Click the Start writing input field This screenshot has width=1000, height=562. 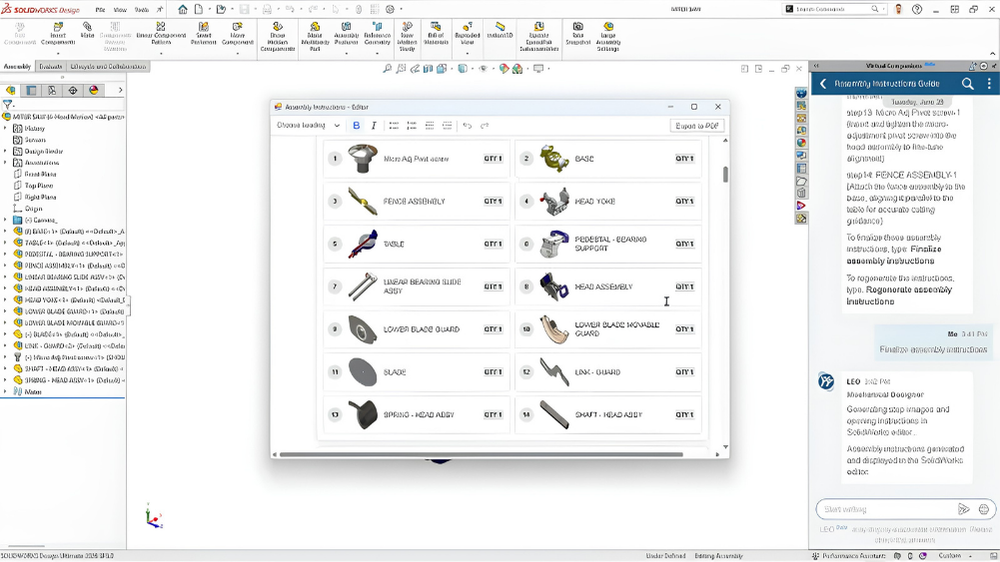[886, 509]
